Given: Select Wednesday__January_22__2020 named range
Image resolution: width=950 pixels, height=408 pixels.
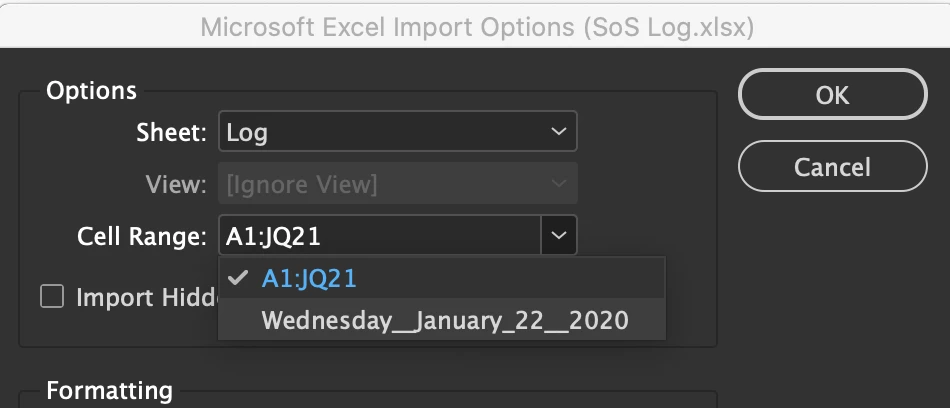Looking at the screenshot, I should [444, 321].
